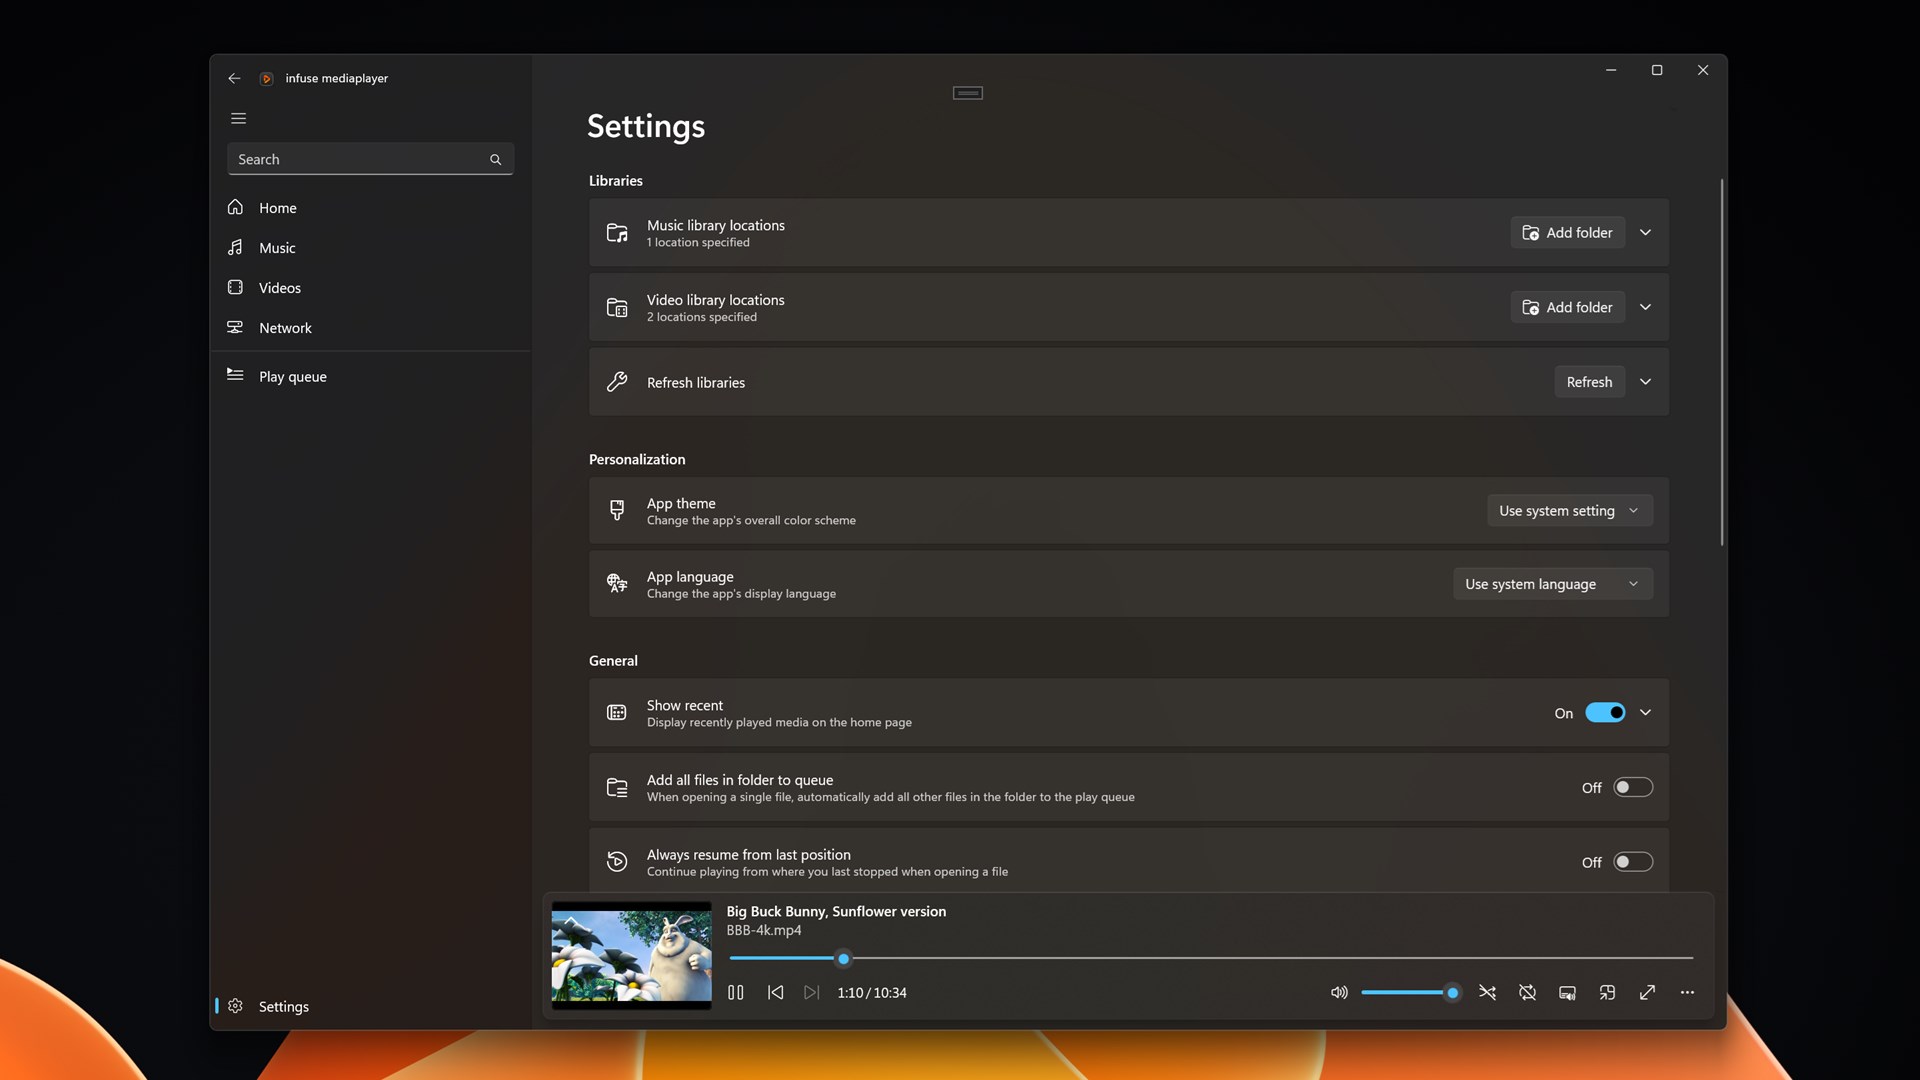1920x1080 pixels.
Task: Enable Always resume from last position
Action: pyautogui.click(x=1632, y=861)
